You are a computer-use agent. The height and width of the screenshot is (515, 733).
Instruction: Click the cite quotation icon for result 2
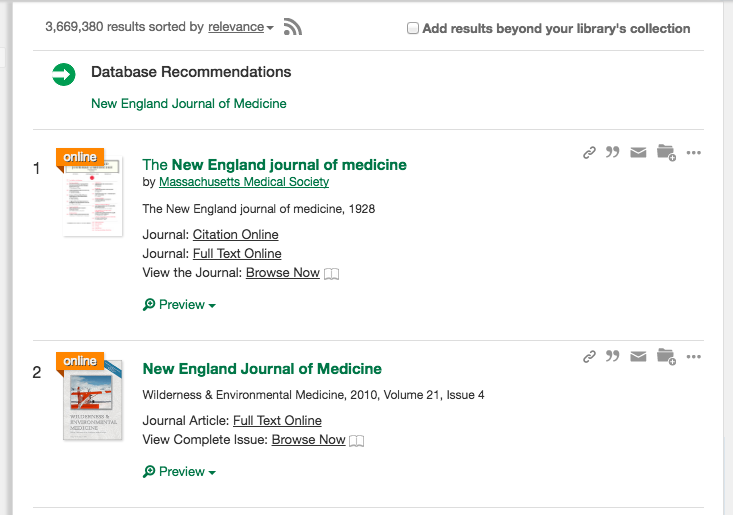(x=613, y=356)
